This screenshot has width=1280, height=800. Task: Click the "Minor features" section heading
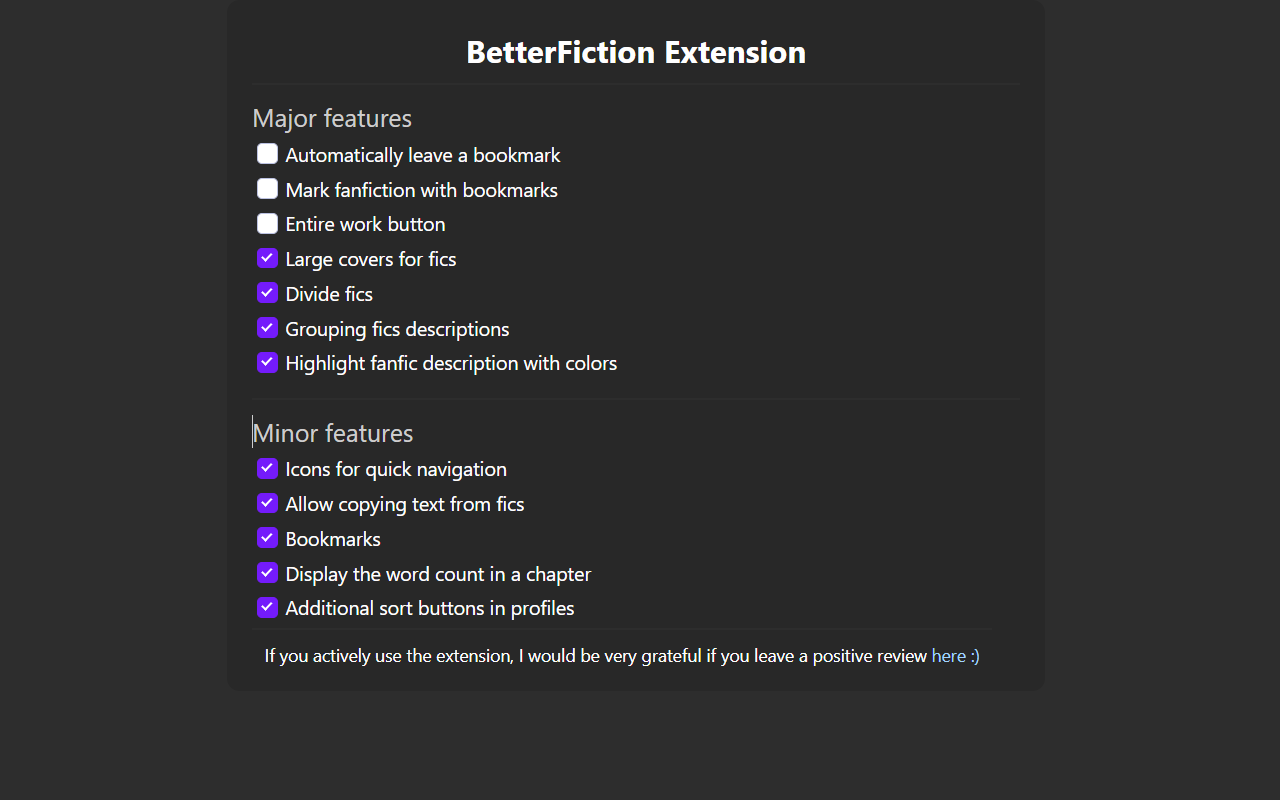[334, 433]
